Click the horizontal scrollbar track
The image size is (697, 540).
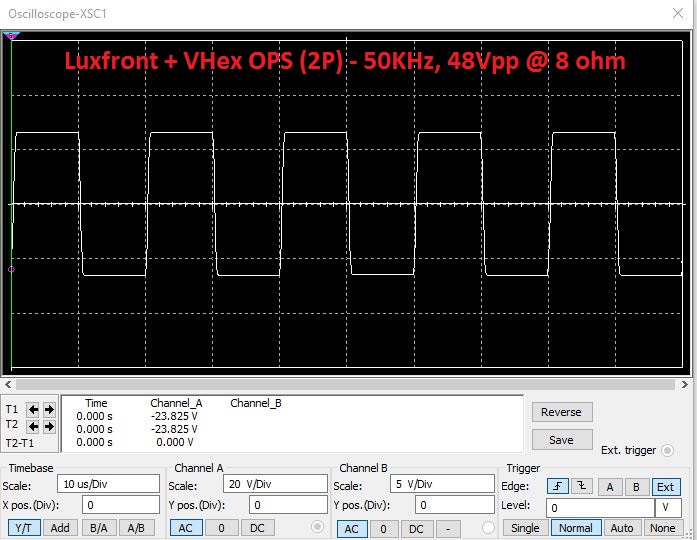(345, 384)
